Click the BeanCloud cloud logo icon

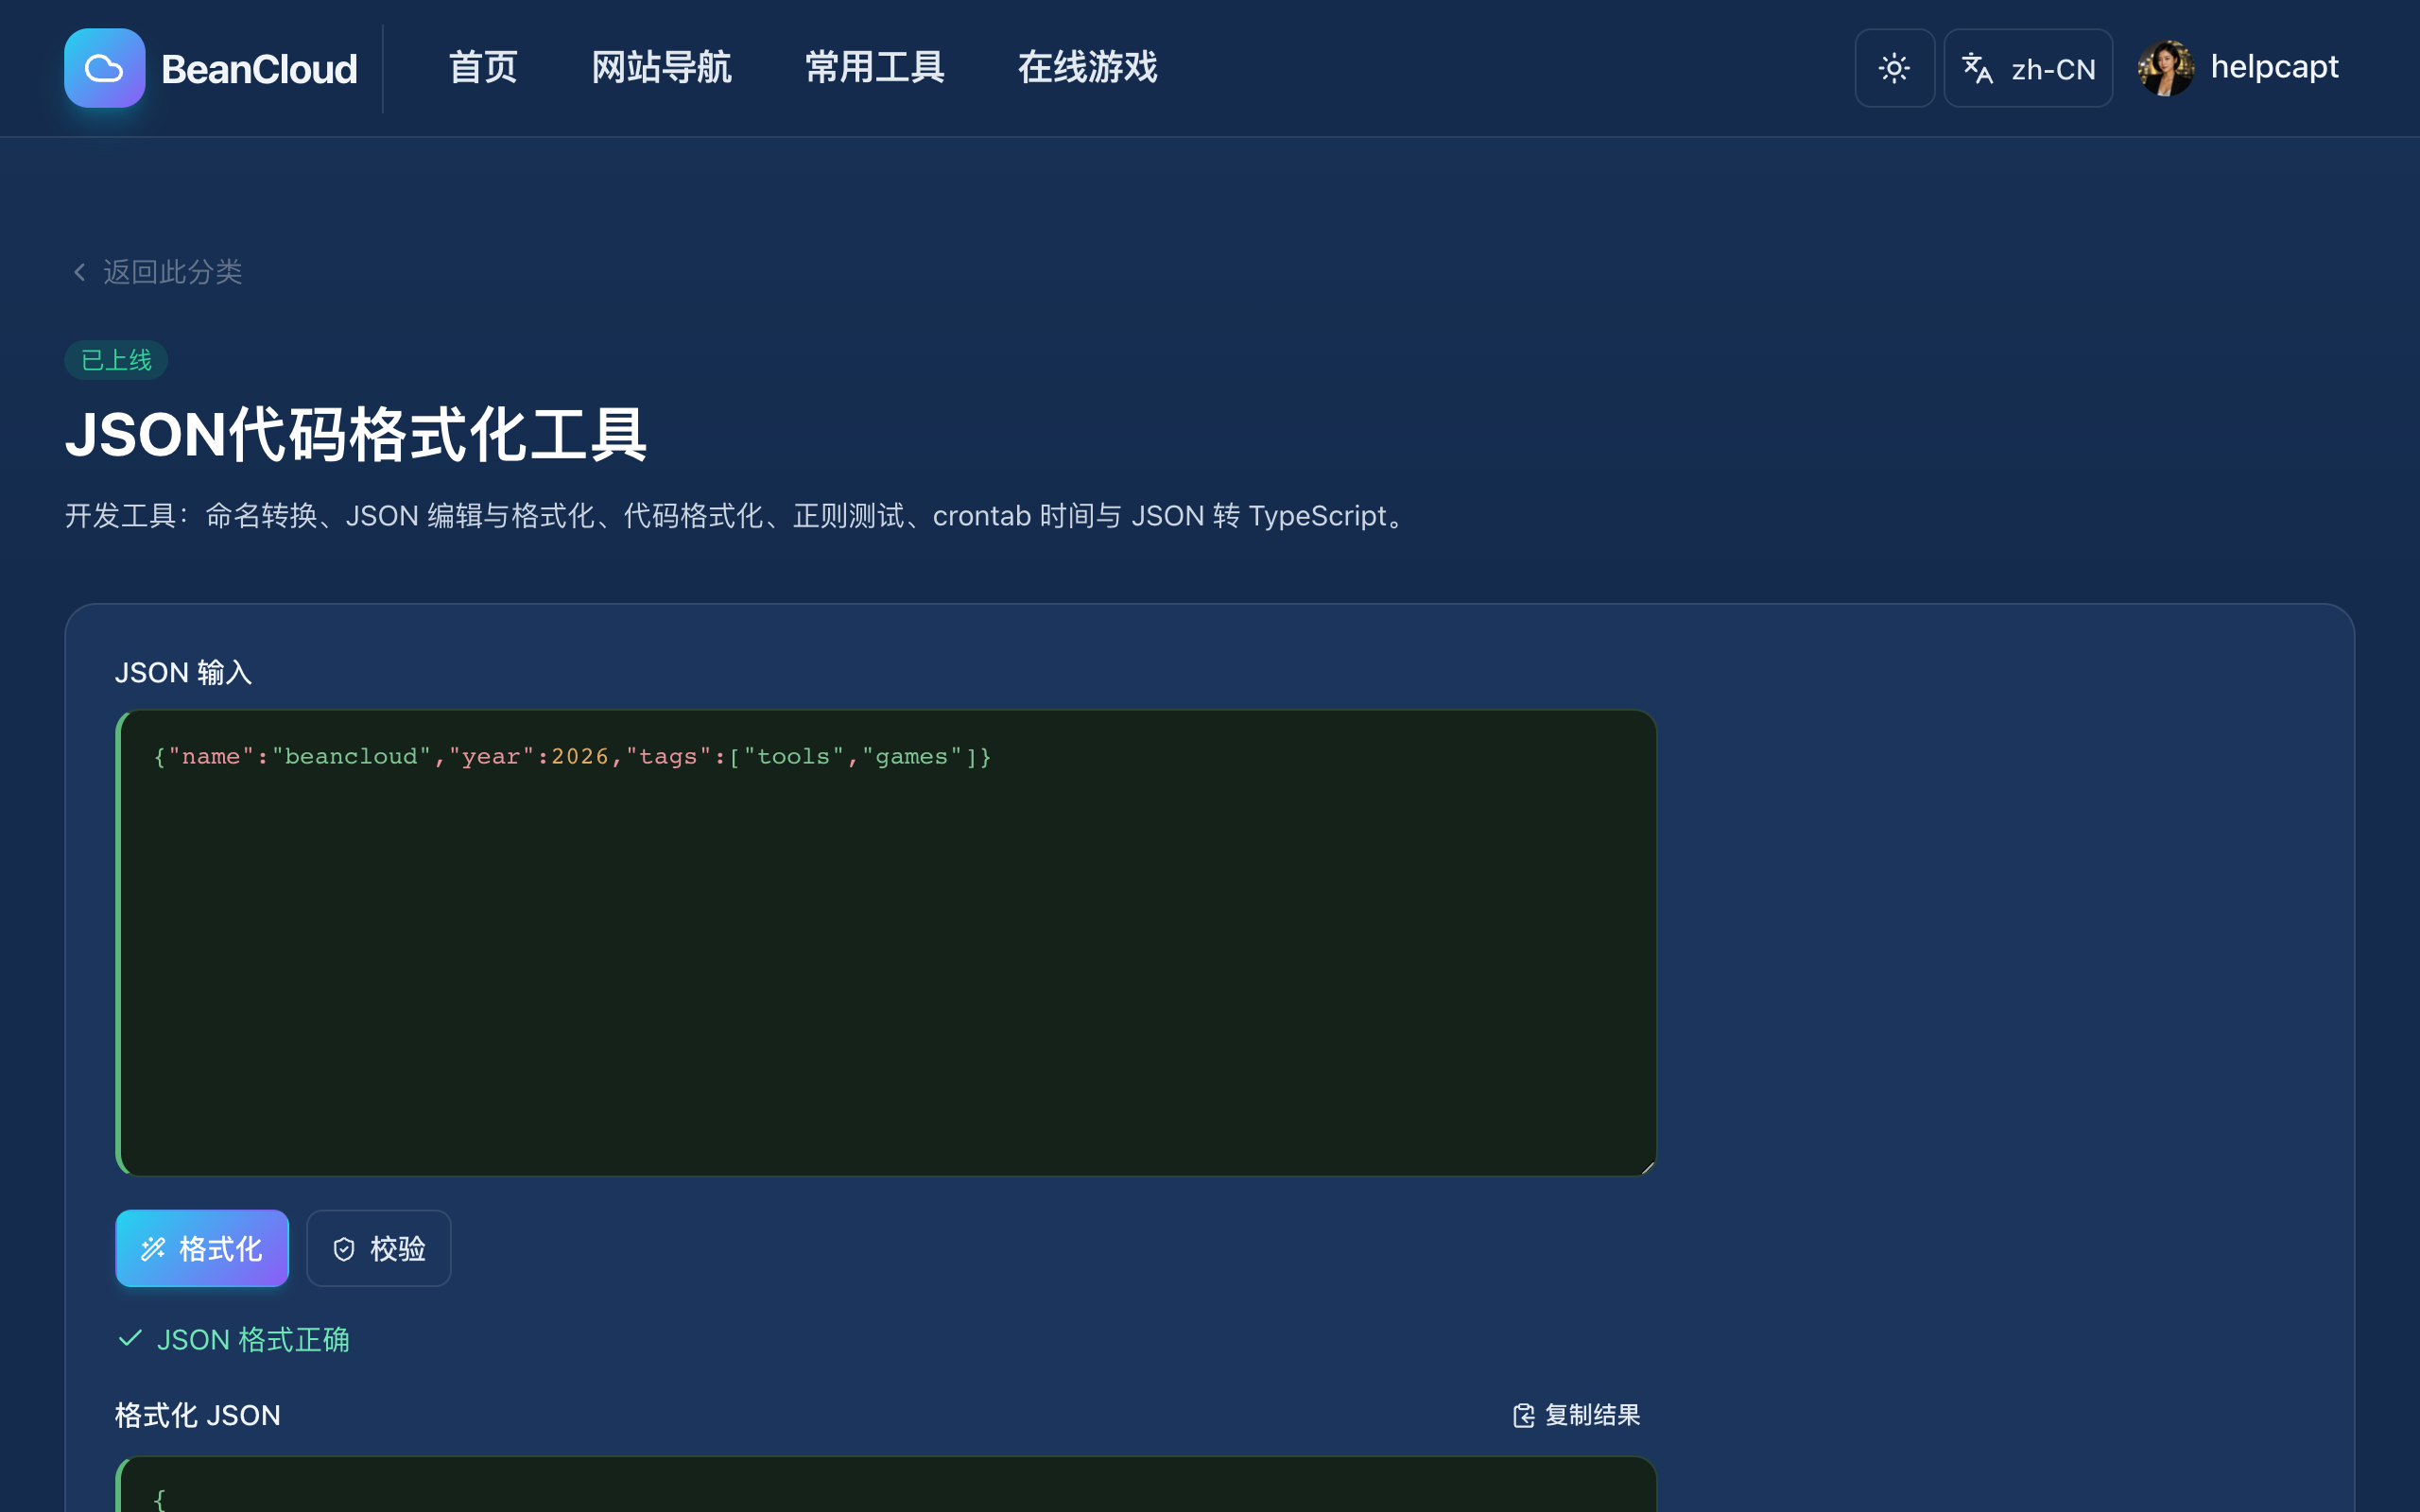point(104,68)
